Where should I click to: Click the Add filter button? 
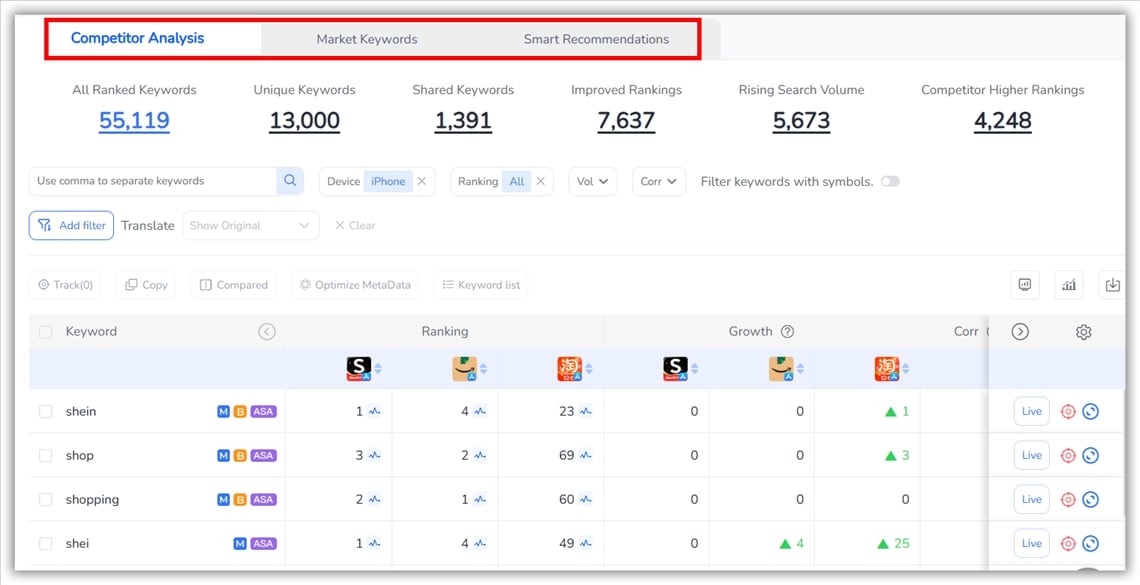click(x=71, y=226)
